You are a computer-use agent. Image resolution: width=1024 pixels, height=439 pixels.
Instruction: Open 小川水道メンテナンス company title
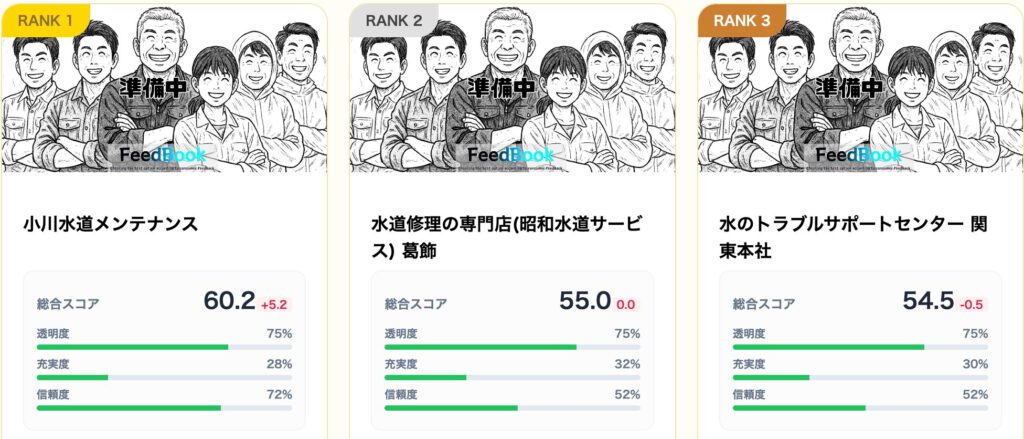pos(110,224)
